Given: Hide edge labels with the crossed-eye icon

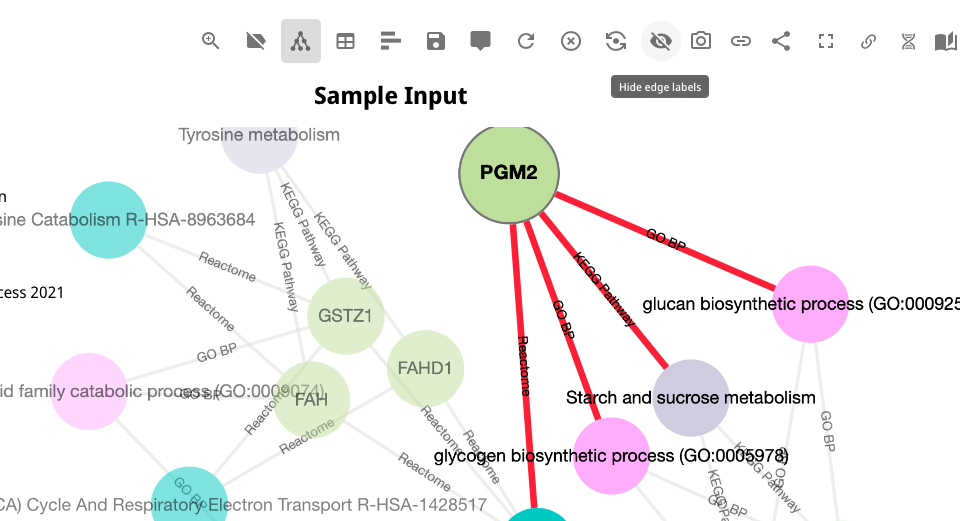Looking at the screenshot, I should pos(661,41).
